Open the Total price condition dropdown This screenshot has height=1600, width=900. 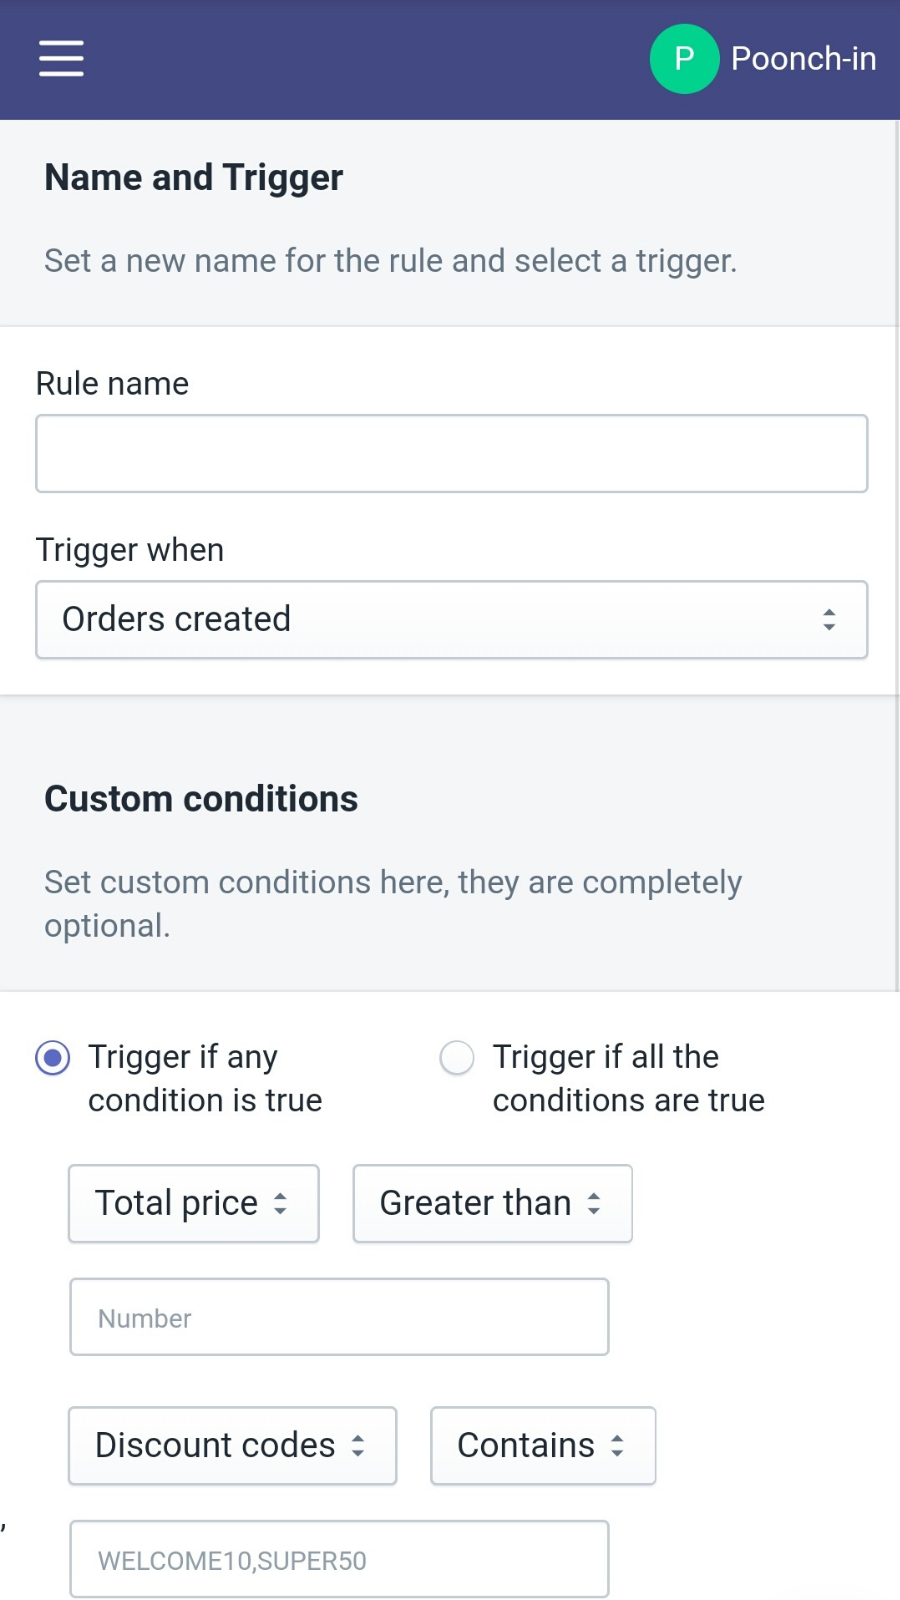click(193, 1203)
